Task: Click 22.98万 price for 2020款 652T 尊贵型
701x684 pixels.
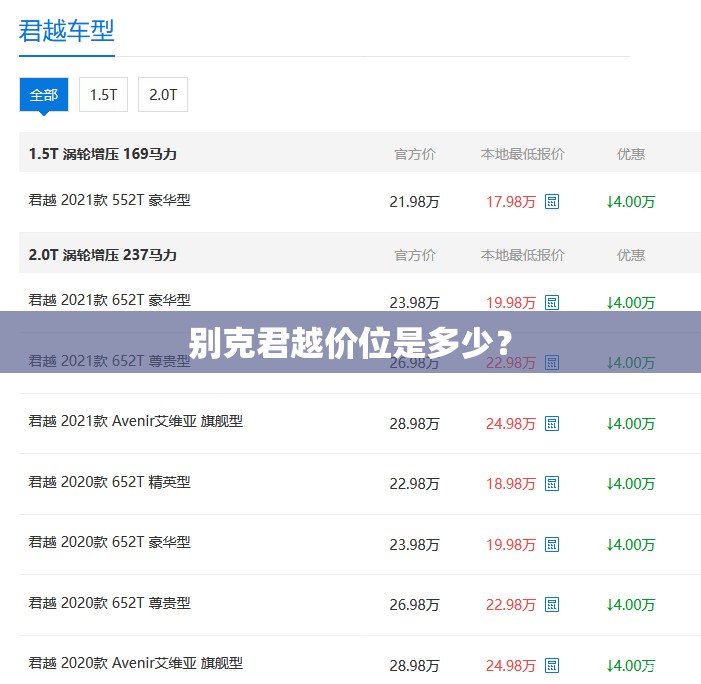Action: tap(511, 605)
